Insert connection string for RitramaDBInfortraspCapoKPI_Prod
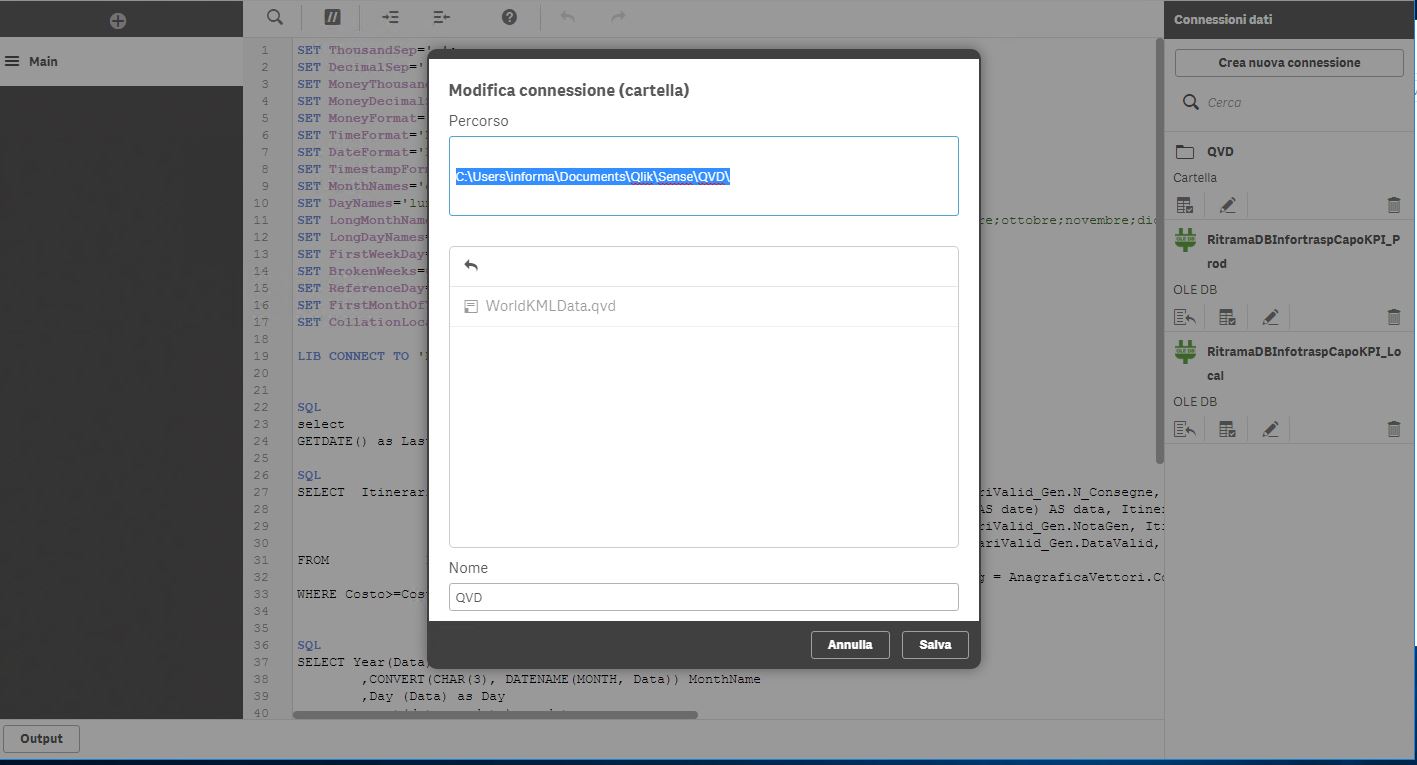 pos(1185,317)
